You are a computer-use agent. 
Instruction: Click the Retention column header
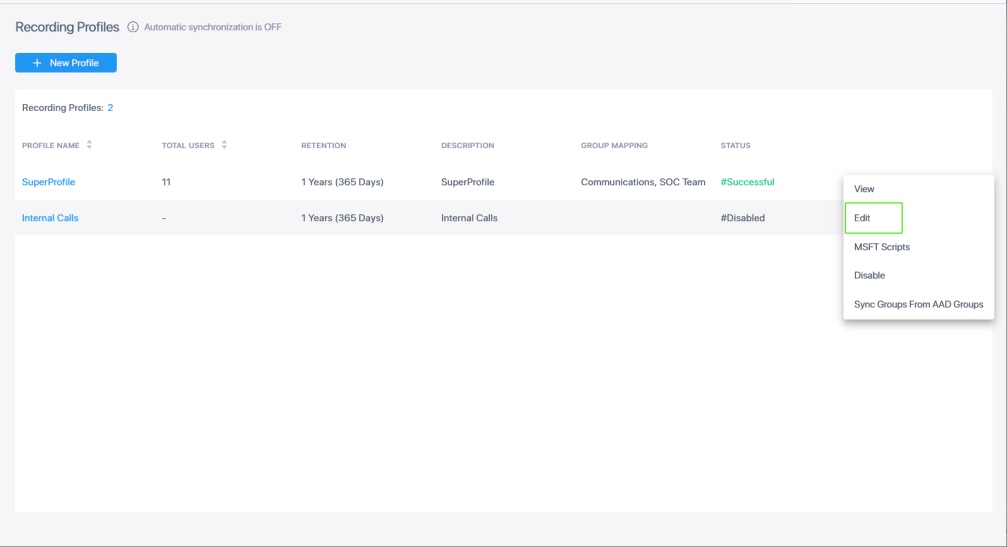(323, 146)
